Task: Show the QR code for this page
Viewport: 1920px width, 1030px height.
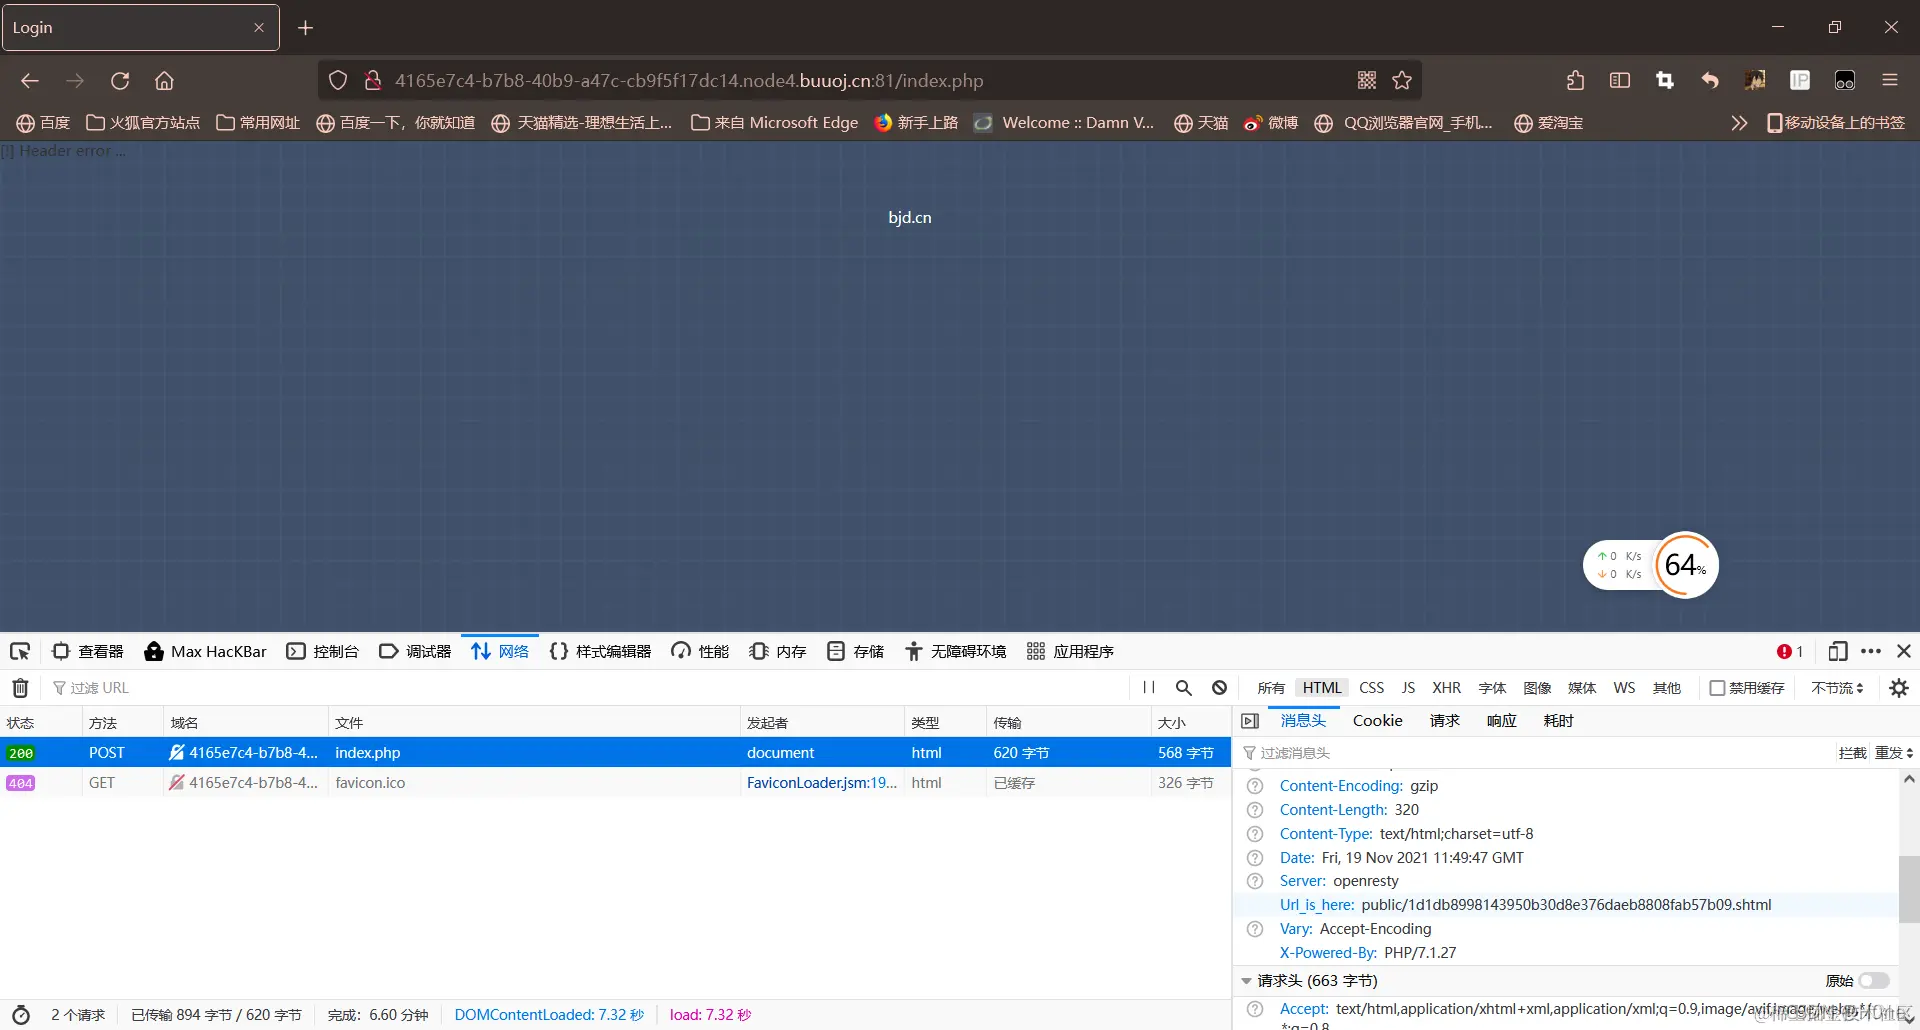Action: click(x=1367, y=80)
